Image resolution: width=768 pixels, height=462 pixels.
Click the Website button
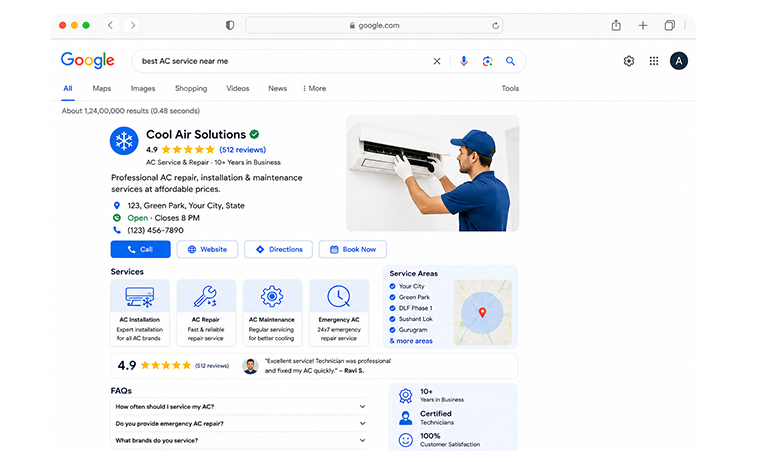(x=207, y=249)
